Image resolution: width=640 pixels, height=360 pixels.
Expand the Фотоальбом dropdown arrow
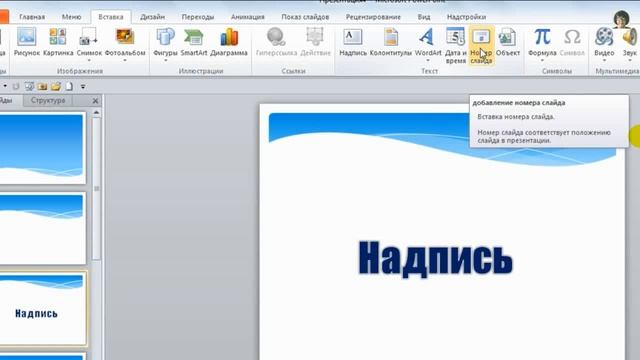click(125, 60)
